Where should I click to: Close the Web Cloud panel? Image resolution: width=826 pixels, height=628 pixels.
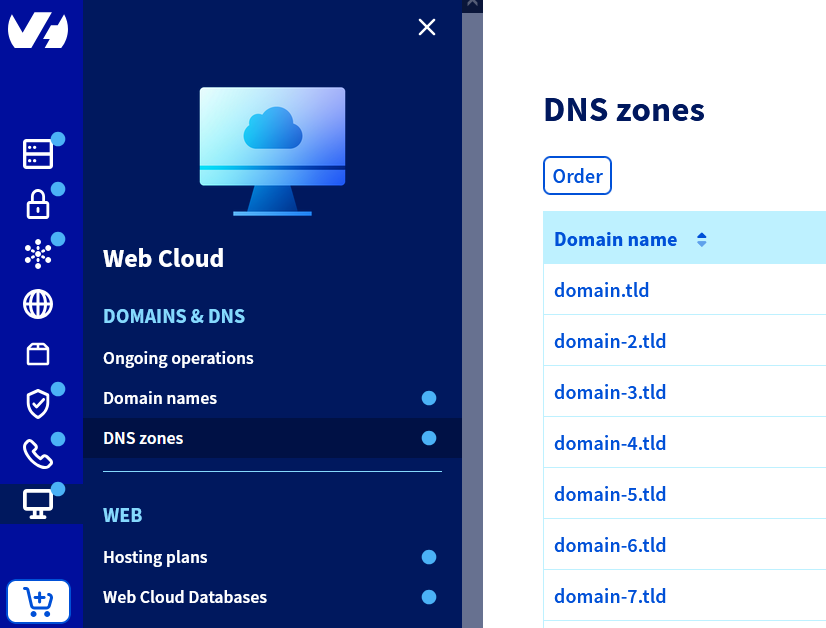click(427, 27)
